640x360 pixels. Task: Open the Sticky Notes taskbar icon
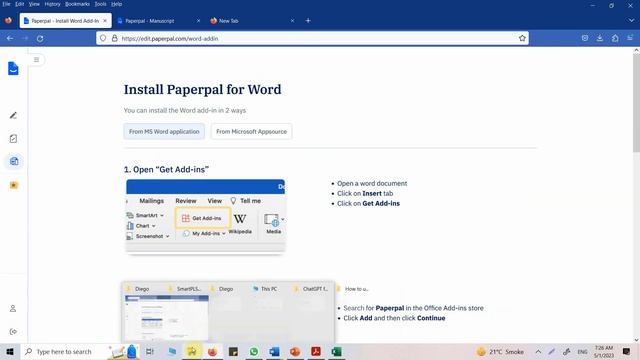coord(233,351)
